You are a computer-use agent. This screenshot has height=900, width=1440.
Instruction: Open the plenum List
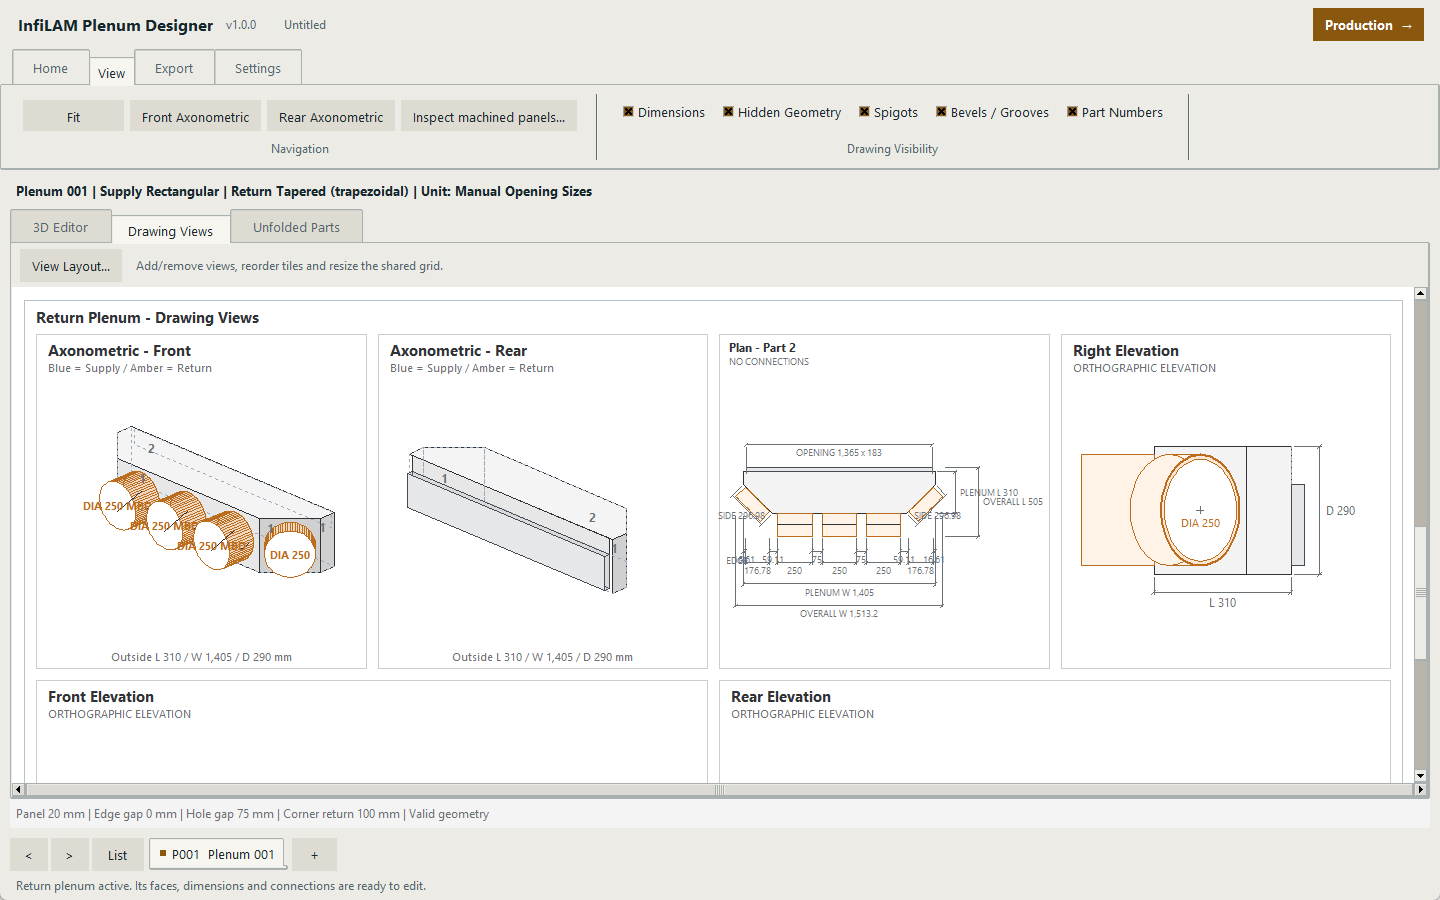click(x=118, y=855)
